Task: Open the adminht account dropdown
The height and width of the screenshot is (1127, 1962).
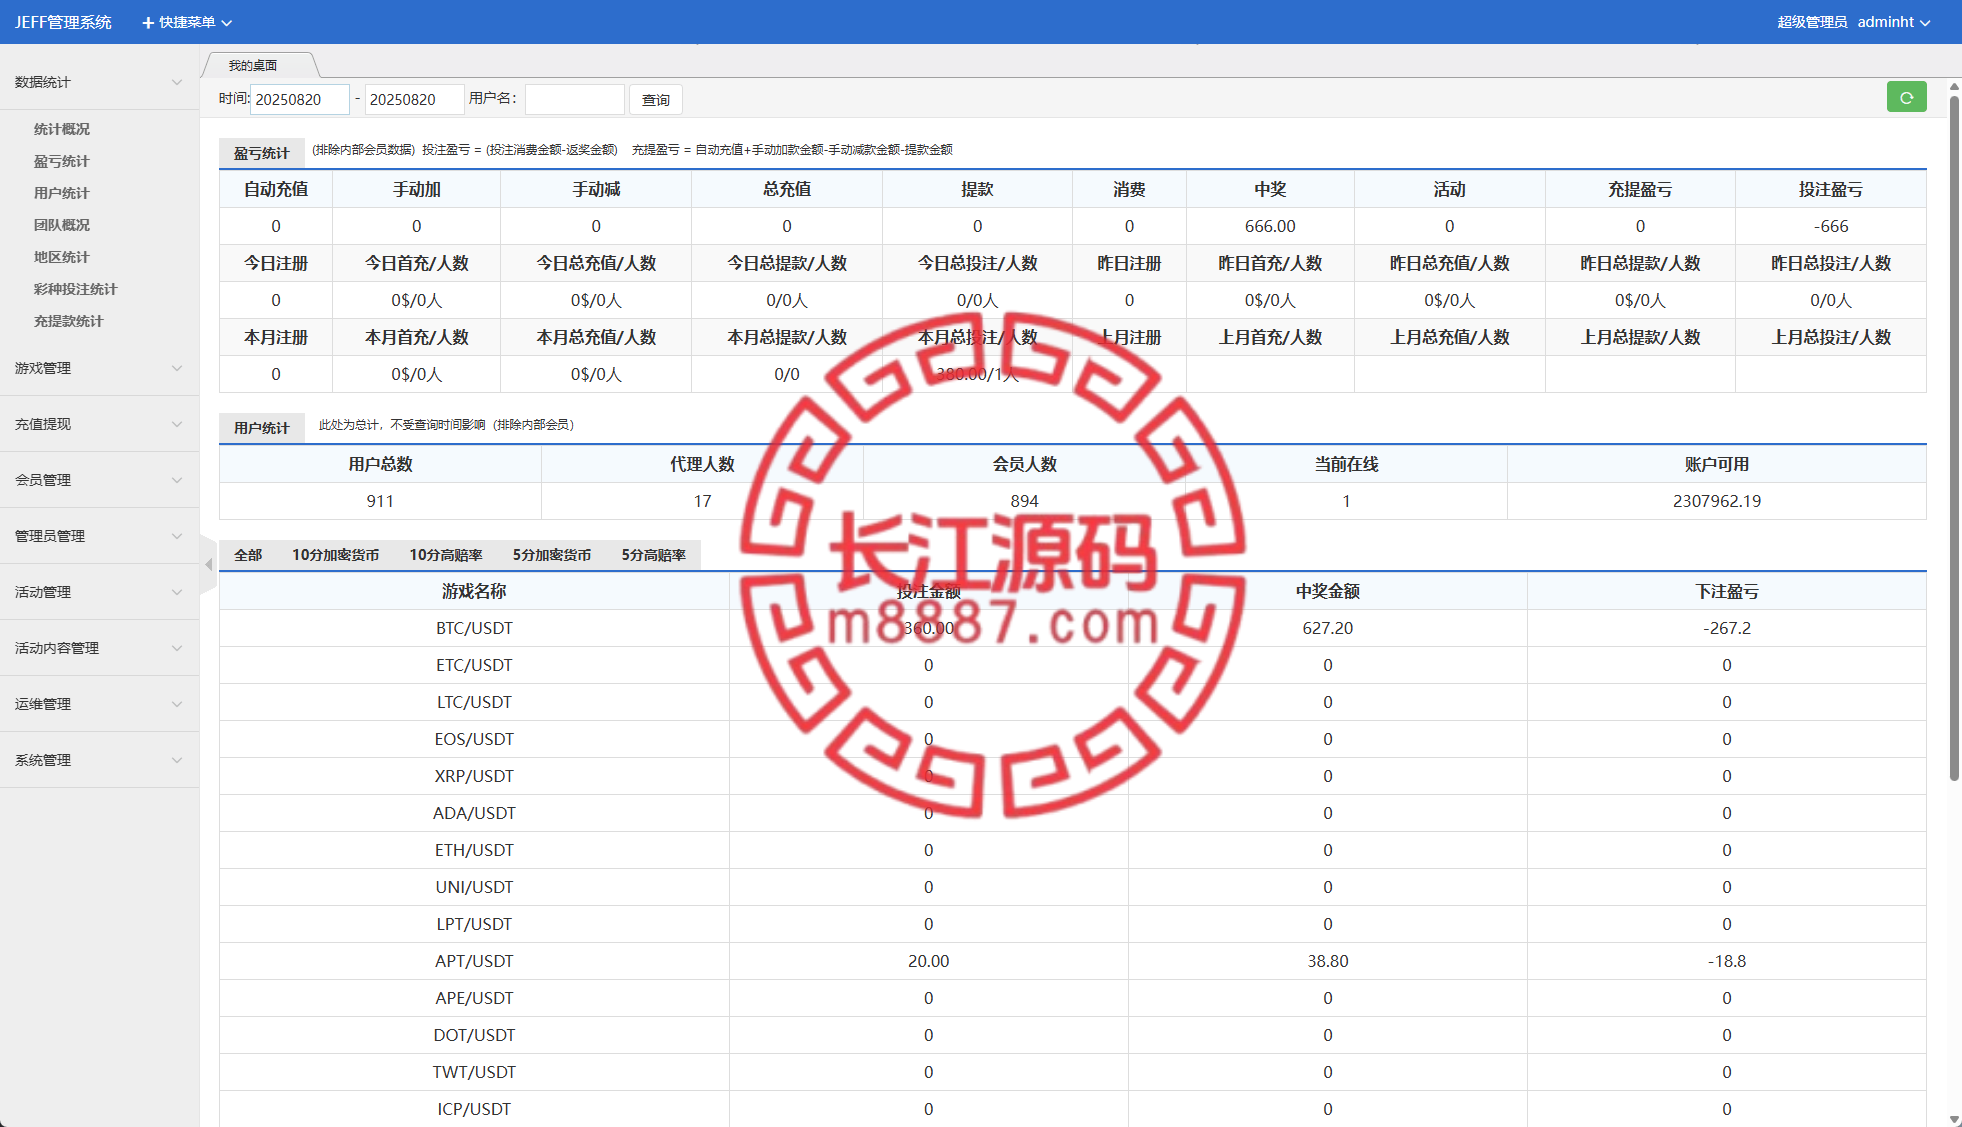Action: pos(1894,22)
